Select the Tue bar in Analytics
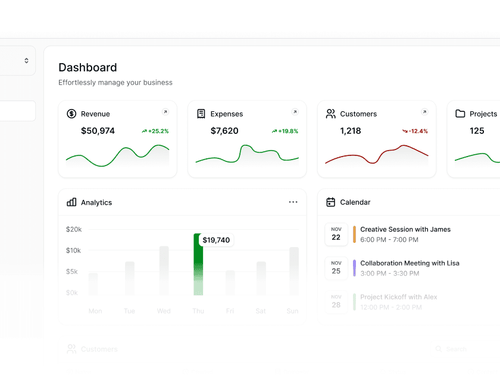This screenshot has height=375, width=500. (x=130, y=278)
